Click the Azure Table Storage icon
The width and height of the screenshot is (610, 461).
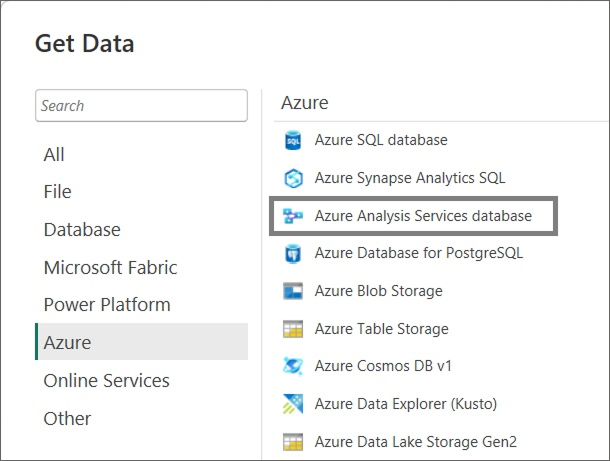click(293, 329)
